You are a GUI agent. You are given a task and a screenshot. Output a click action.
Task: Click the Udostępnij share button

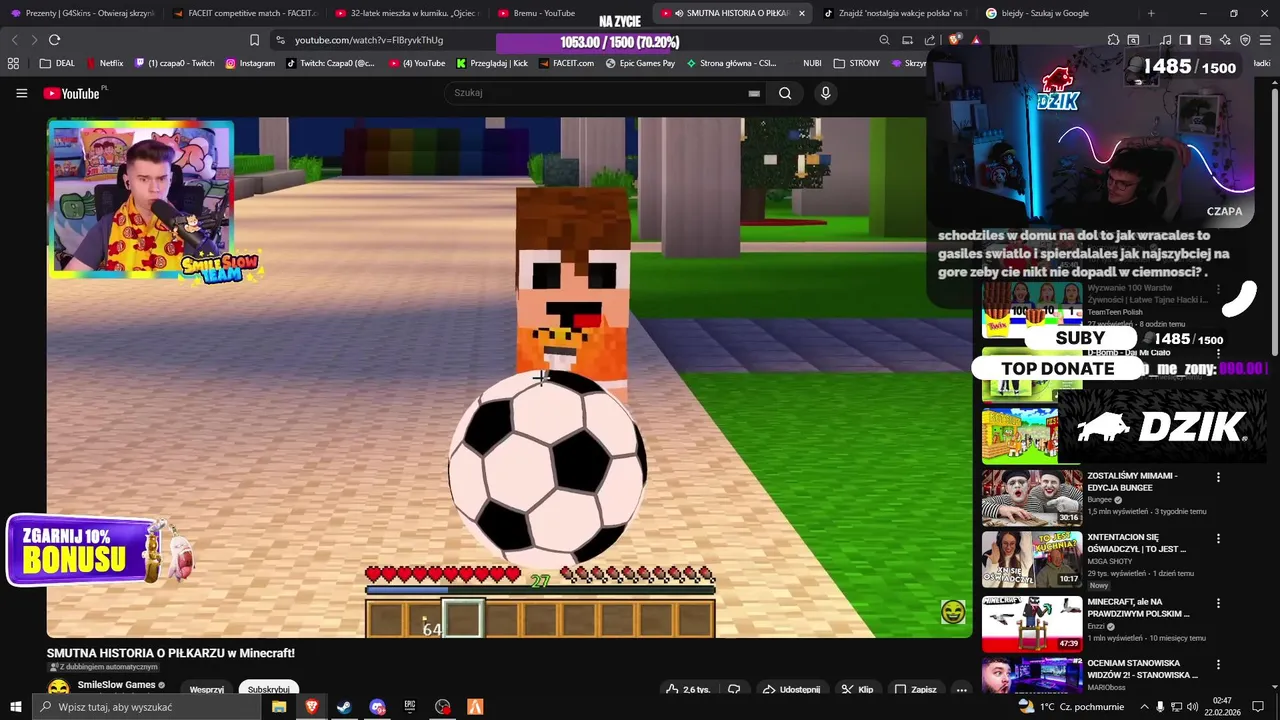[x=791, y=689]
